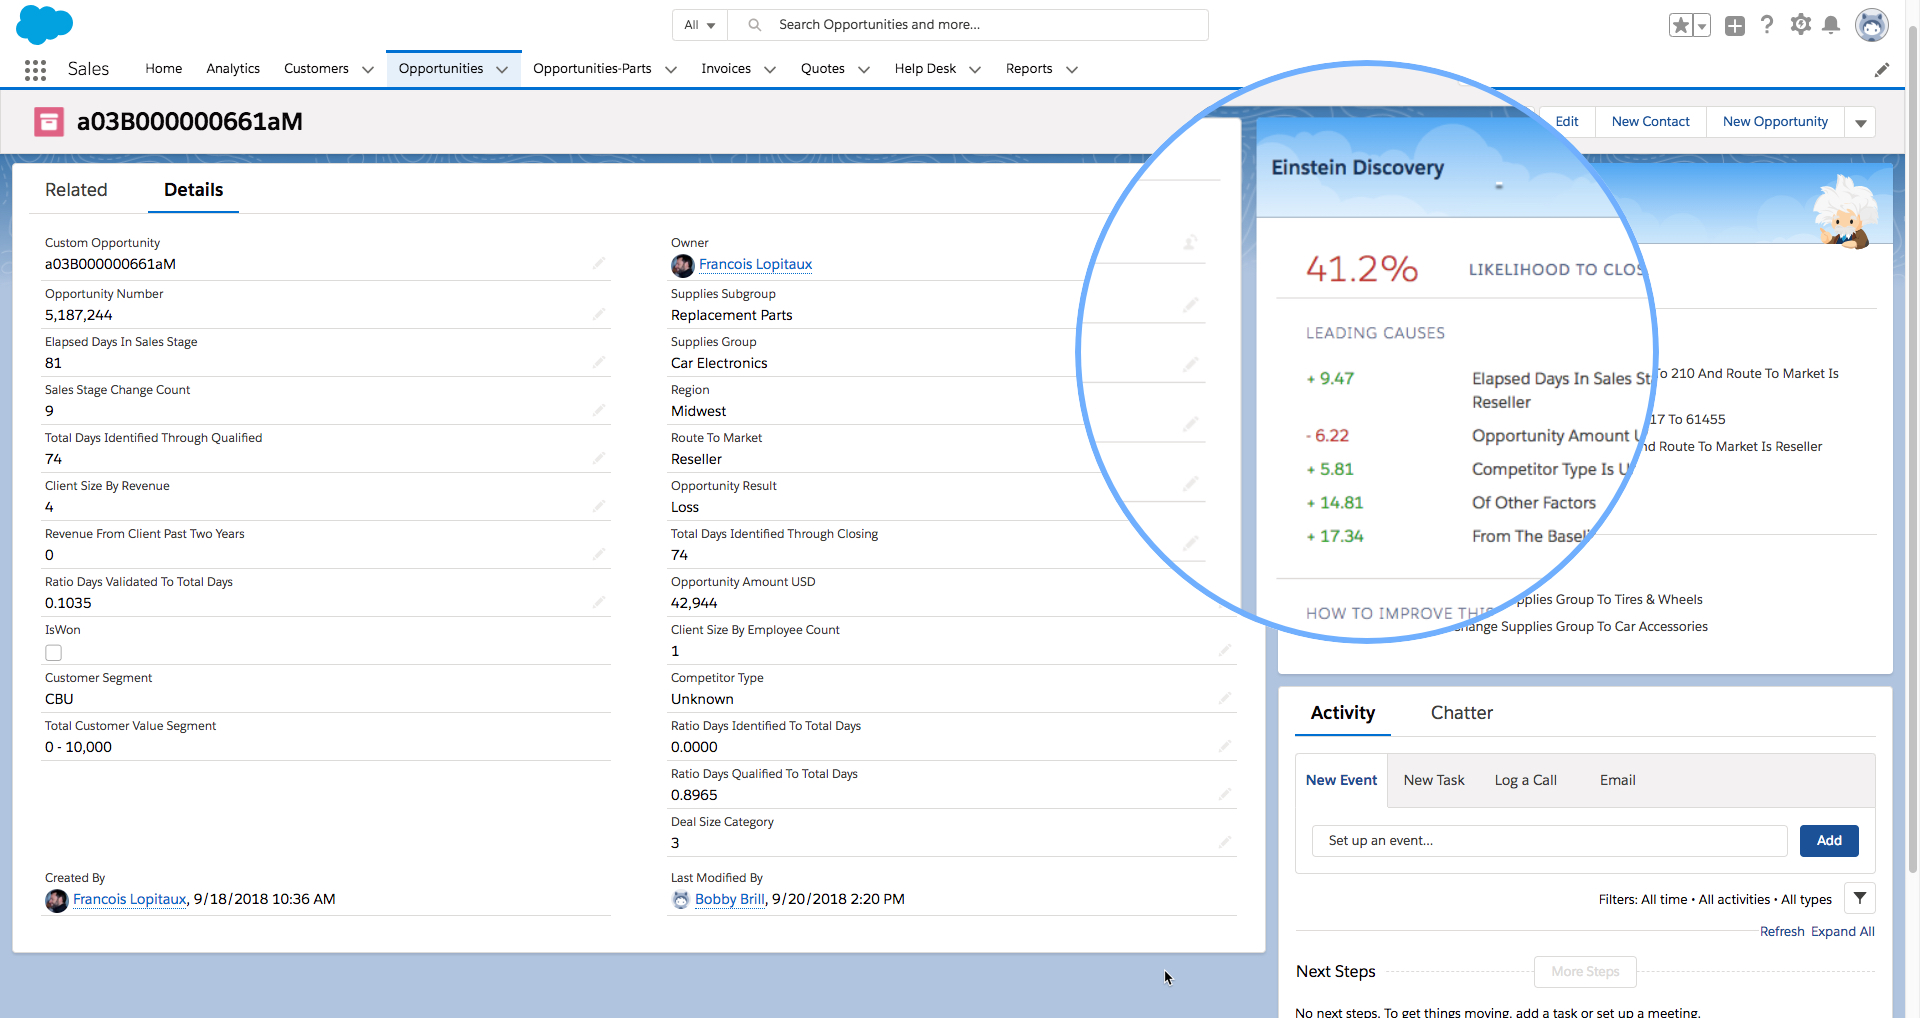Edit Client Size By Employee Count pencil

click(1224, 650)
